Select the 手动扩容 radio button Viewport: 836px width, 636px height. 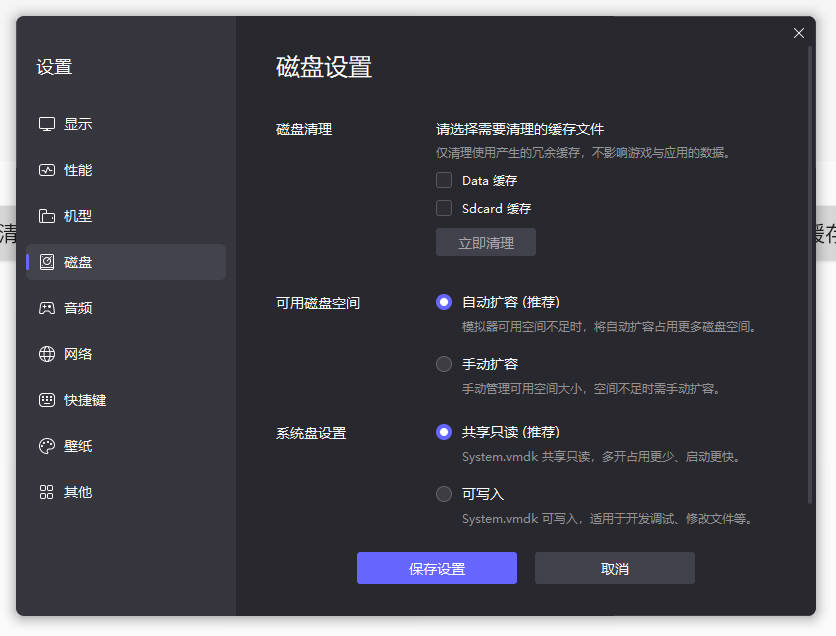(x=443, y=363)
